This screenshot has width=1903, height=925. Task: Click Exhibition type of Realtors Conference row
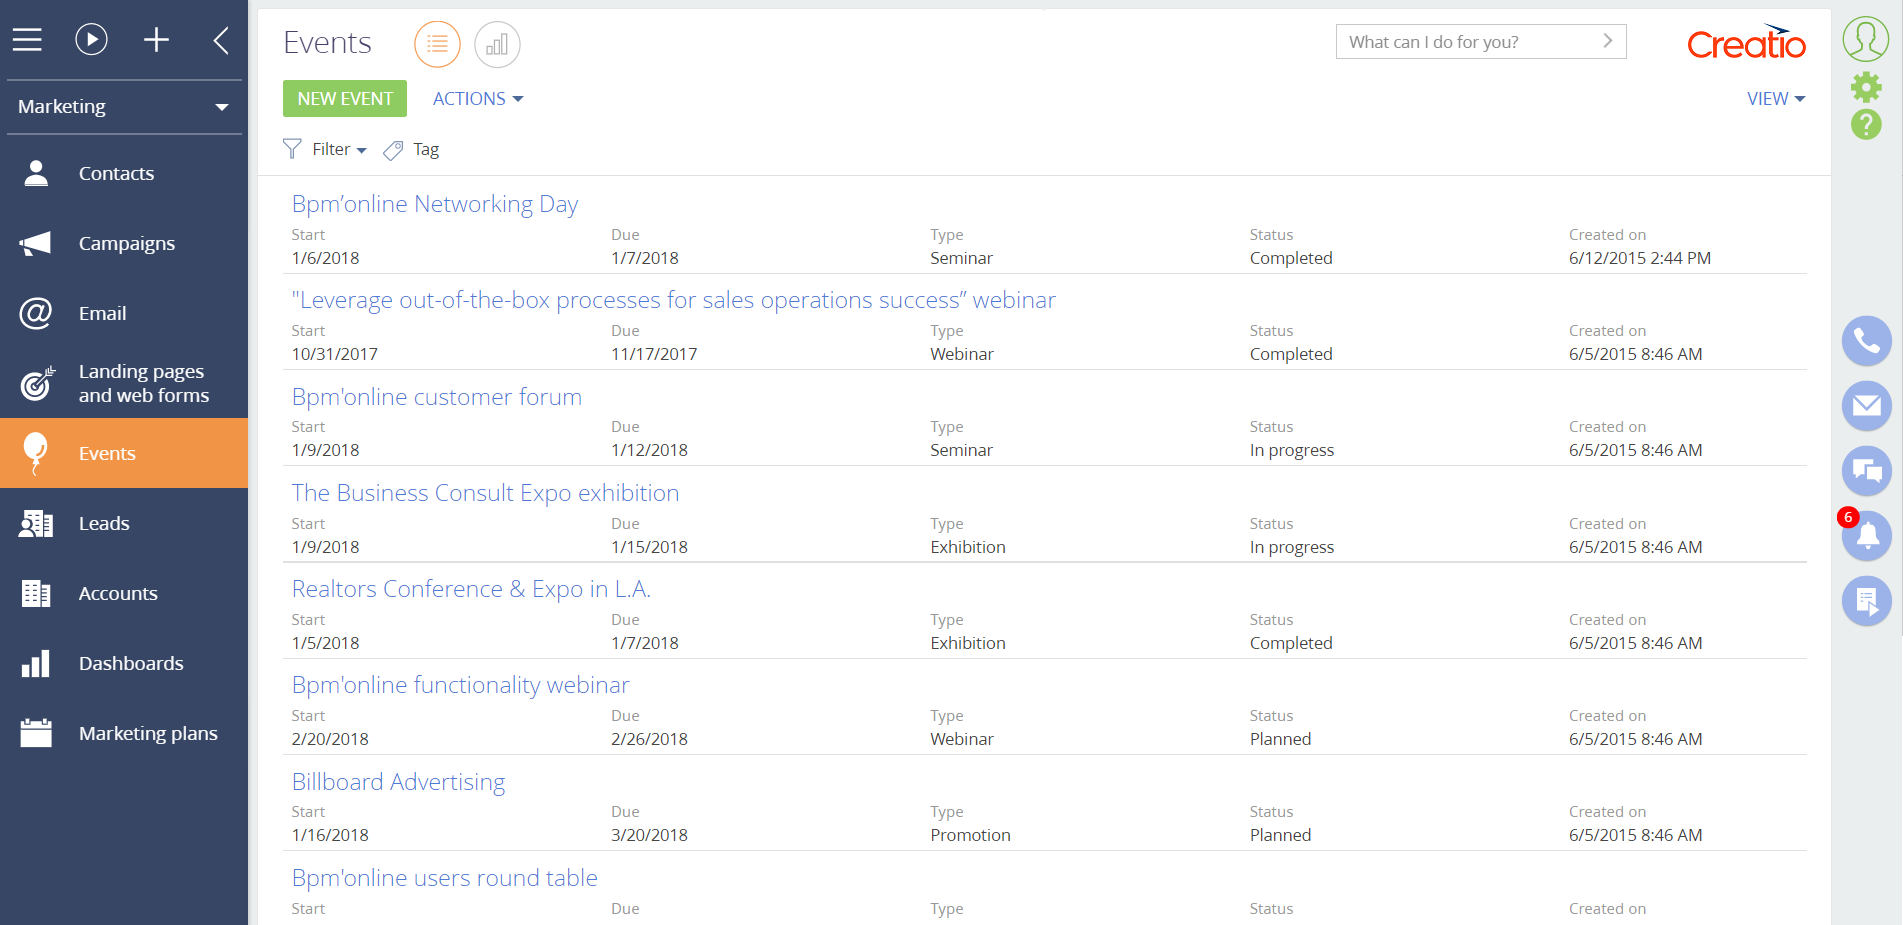(968, 643)
